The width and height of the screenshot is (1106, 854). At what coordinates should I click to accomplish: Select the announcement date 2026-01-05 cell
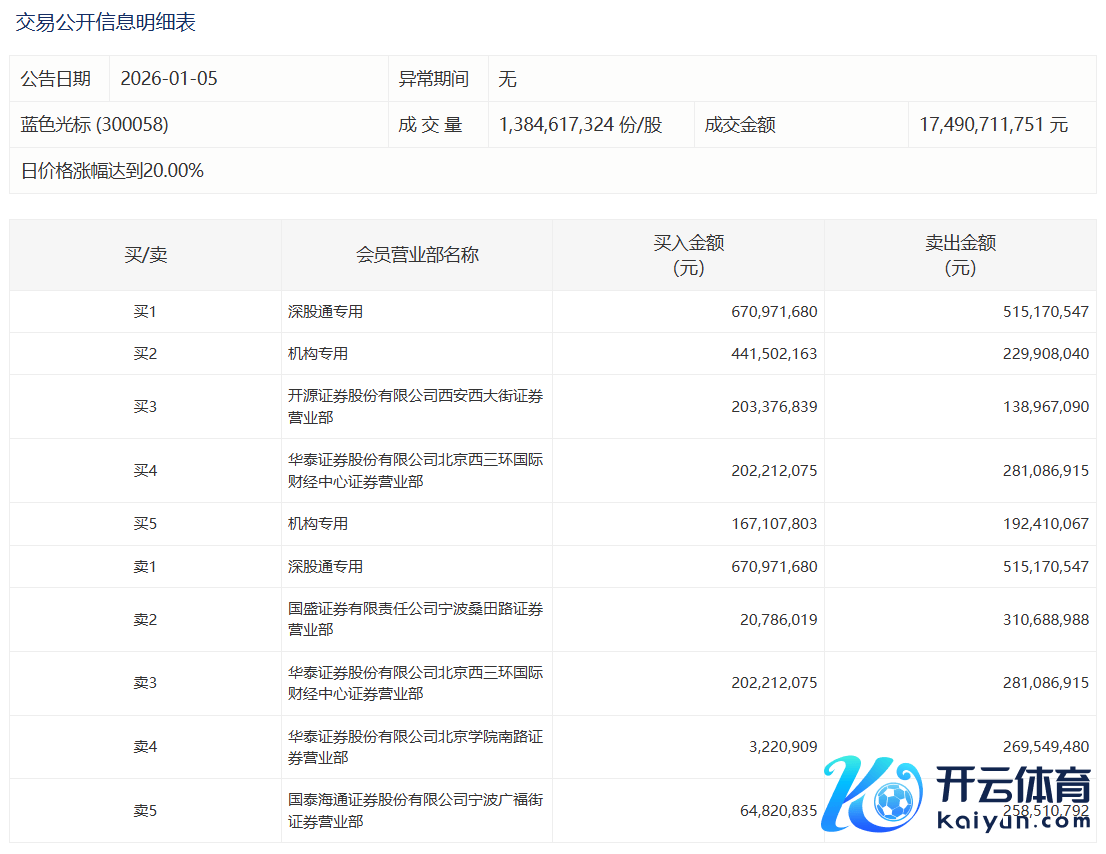coord(169,79)
